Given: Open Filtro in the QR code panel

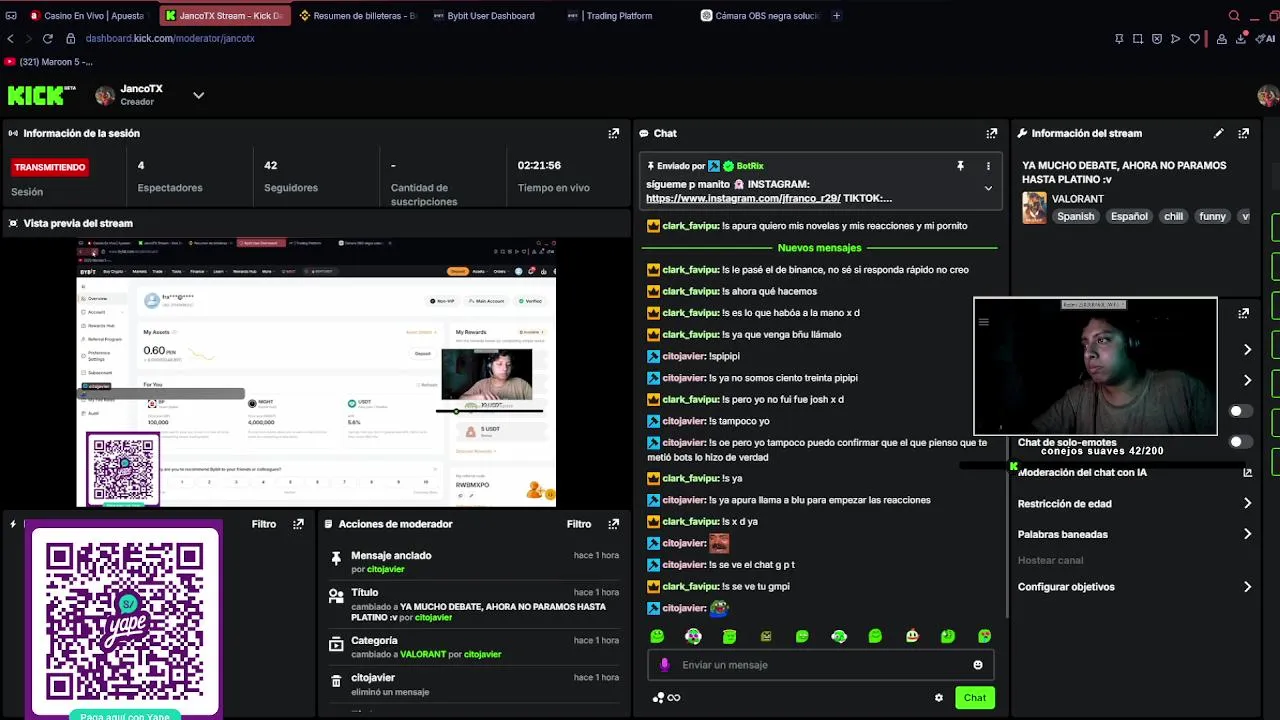Looking at the screenshot, I should pyautogui.click(x=264, y=524).
